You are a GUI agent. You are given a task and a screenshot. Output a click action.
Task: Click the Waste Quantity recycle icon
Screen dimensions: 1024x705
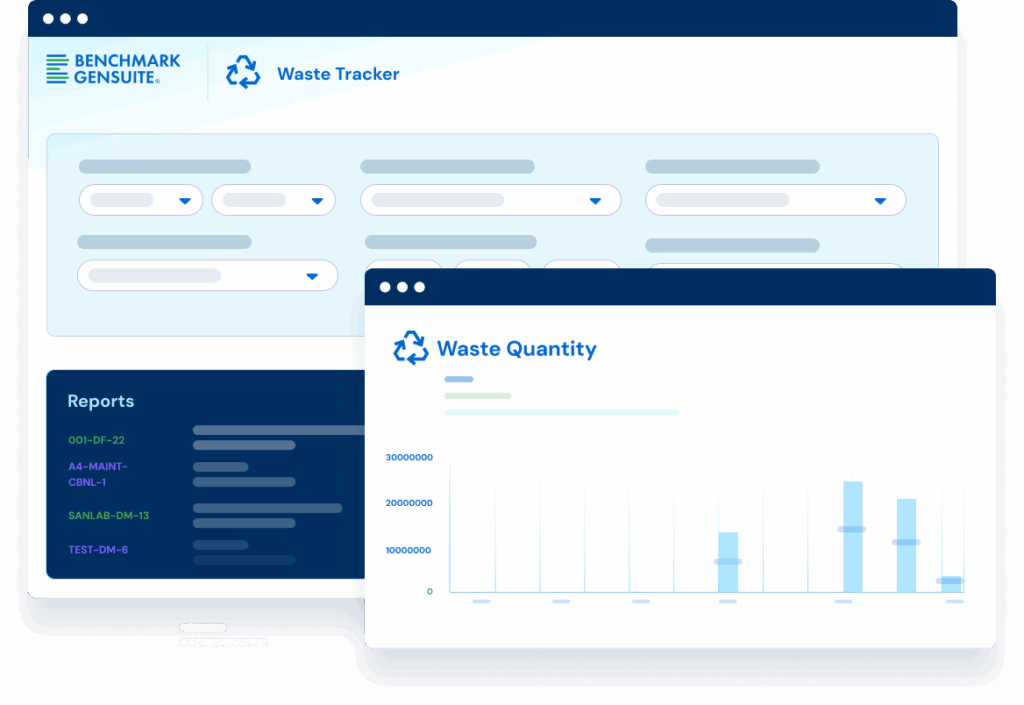410,348
